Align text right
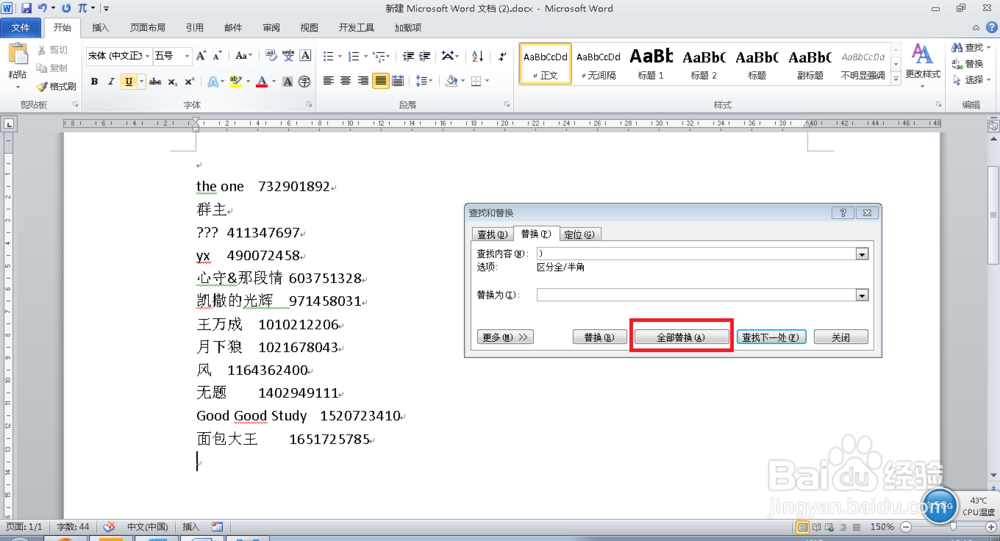This screenshot has height=541, width=1000. [363, 81]
